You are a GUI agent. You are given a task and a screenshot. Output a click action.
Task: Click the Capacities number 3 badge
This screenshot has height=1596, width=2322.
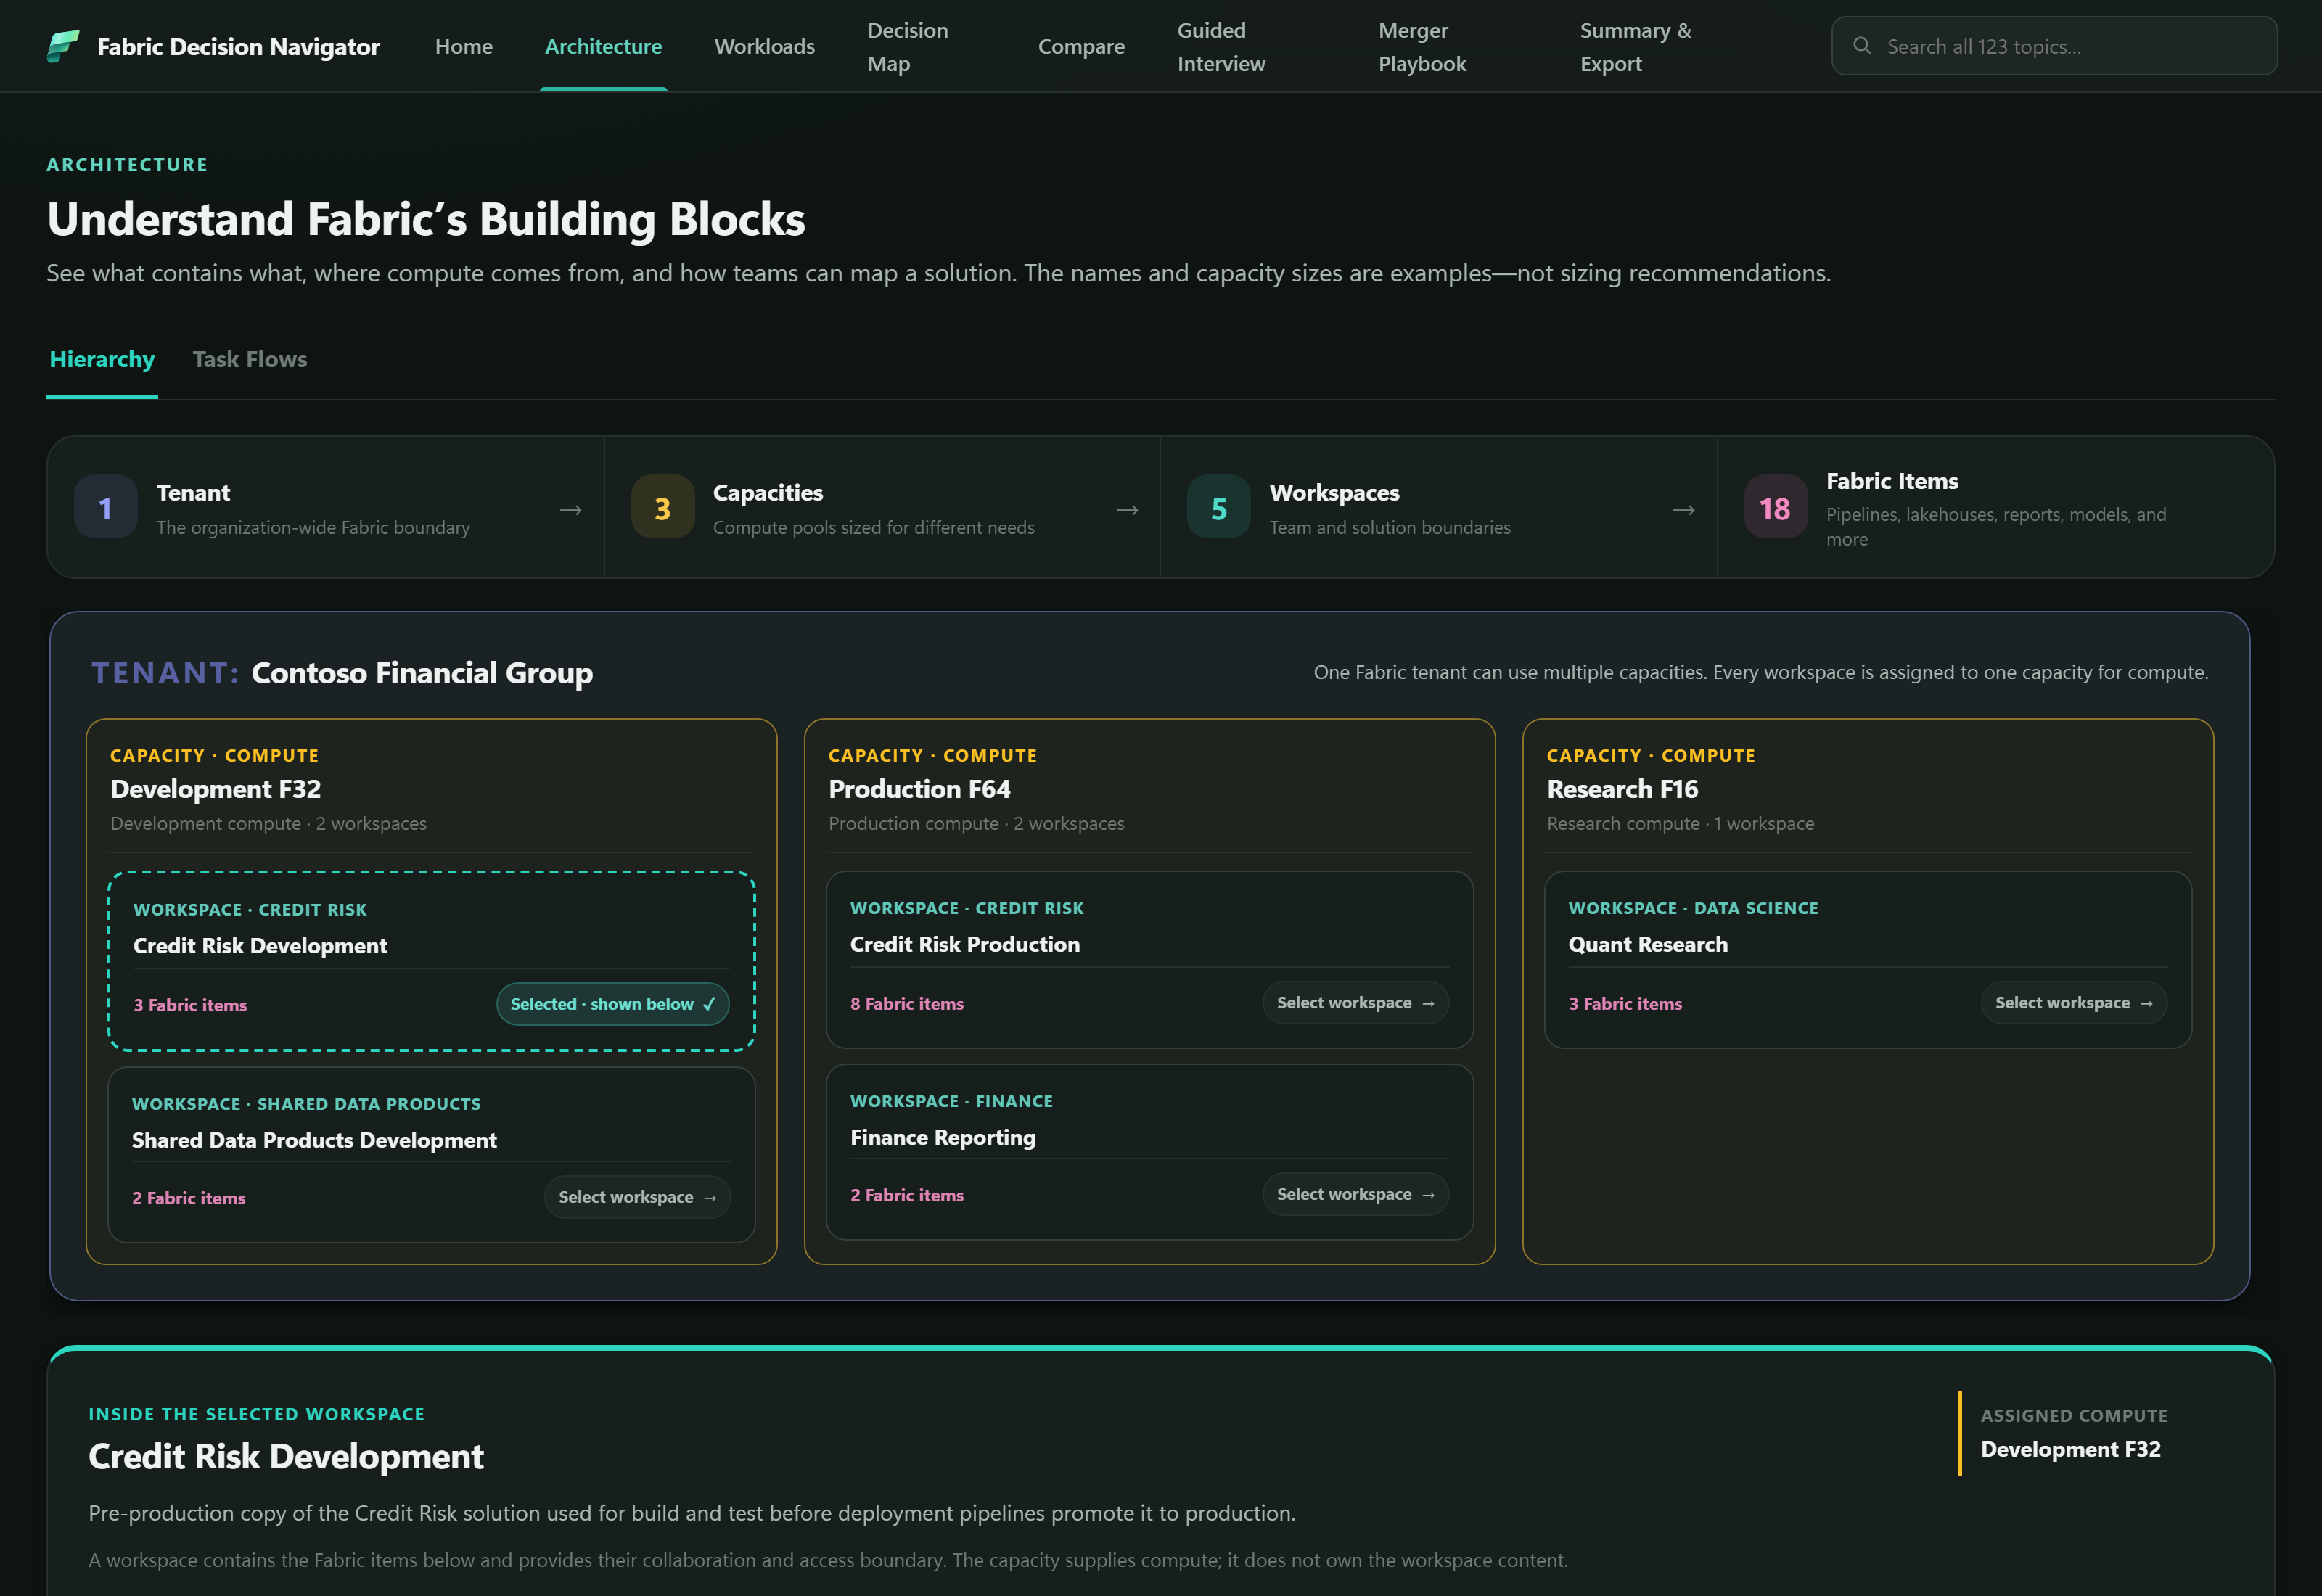point(662,507)
